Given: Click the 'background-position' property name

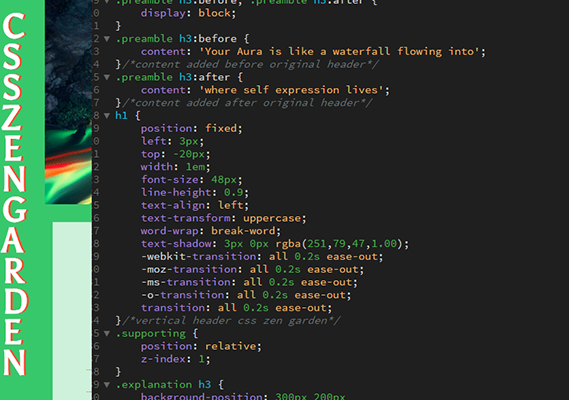Looking at the screenshot, I should click(x=201, y=396).
